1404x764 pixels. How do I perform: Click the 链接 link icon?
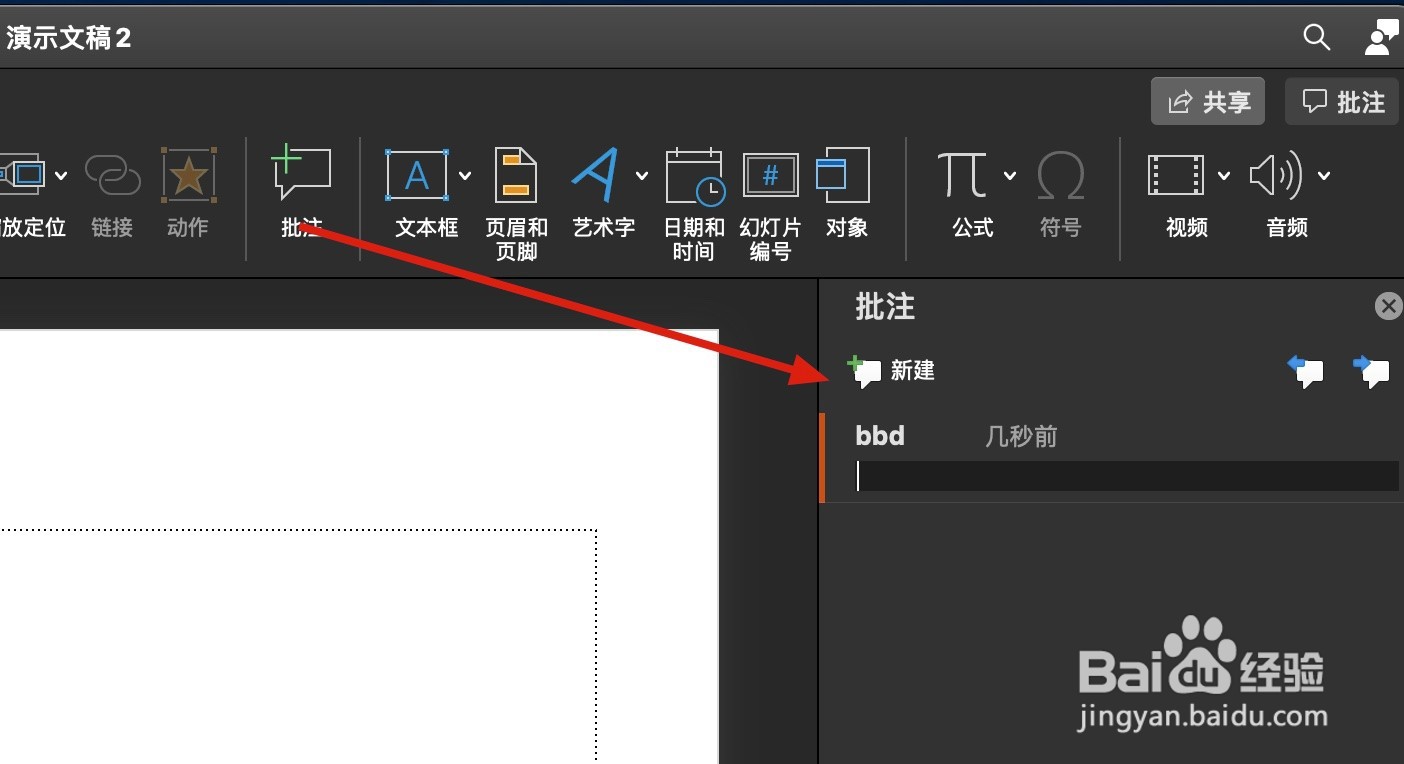(x=112, y=176)
